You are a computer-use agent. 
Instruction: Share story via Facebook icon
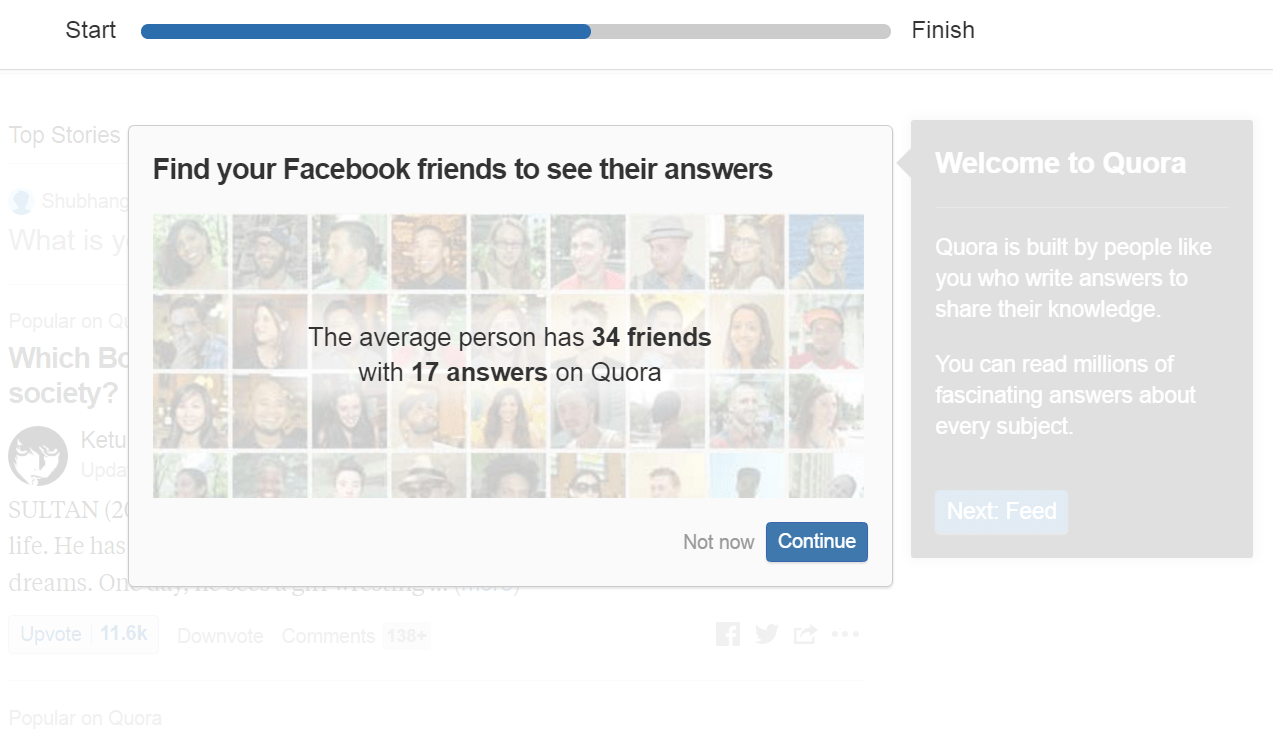pos(728,634)
